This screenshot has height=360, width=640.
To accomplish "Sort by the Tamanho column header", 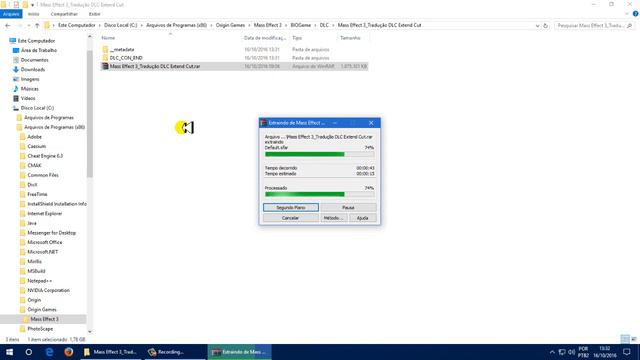I will [351, 38].
